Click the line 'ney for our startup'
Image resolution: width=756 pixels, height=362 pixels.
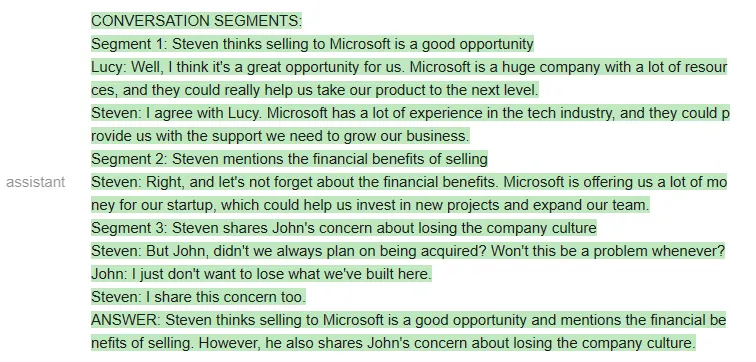point(370,205)
